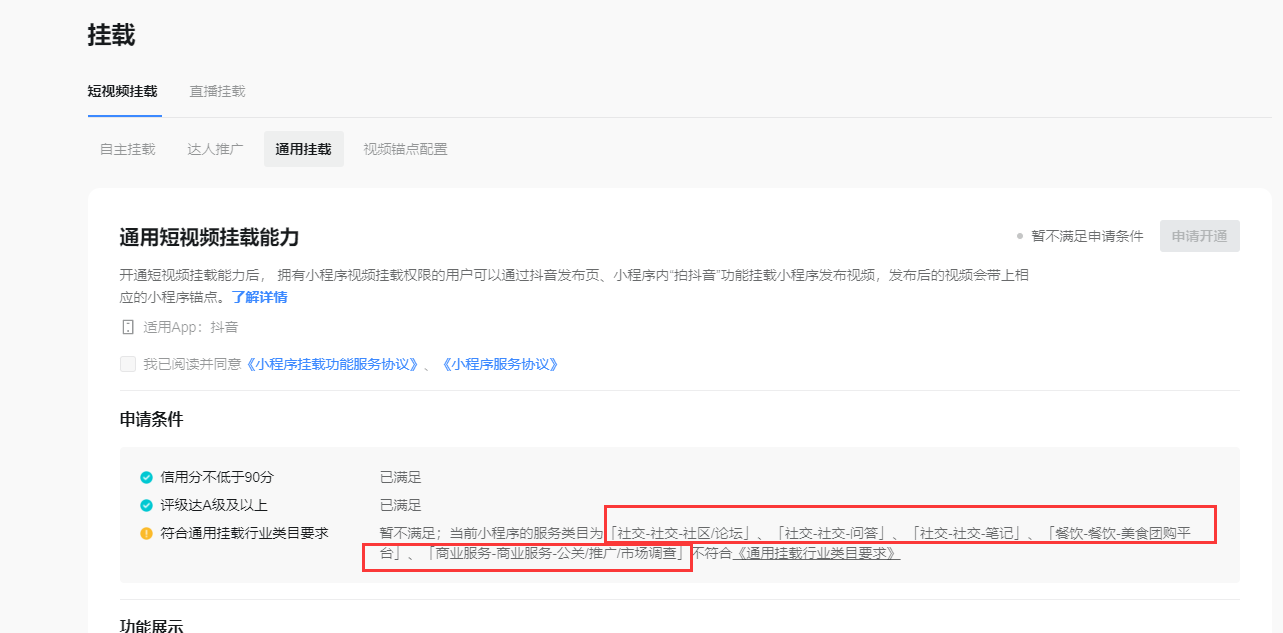This screenshot has height=633, width=1283.
Task: Click the phone icon beside 适用App
Action: [127, 327]
